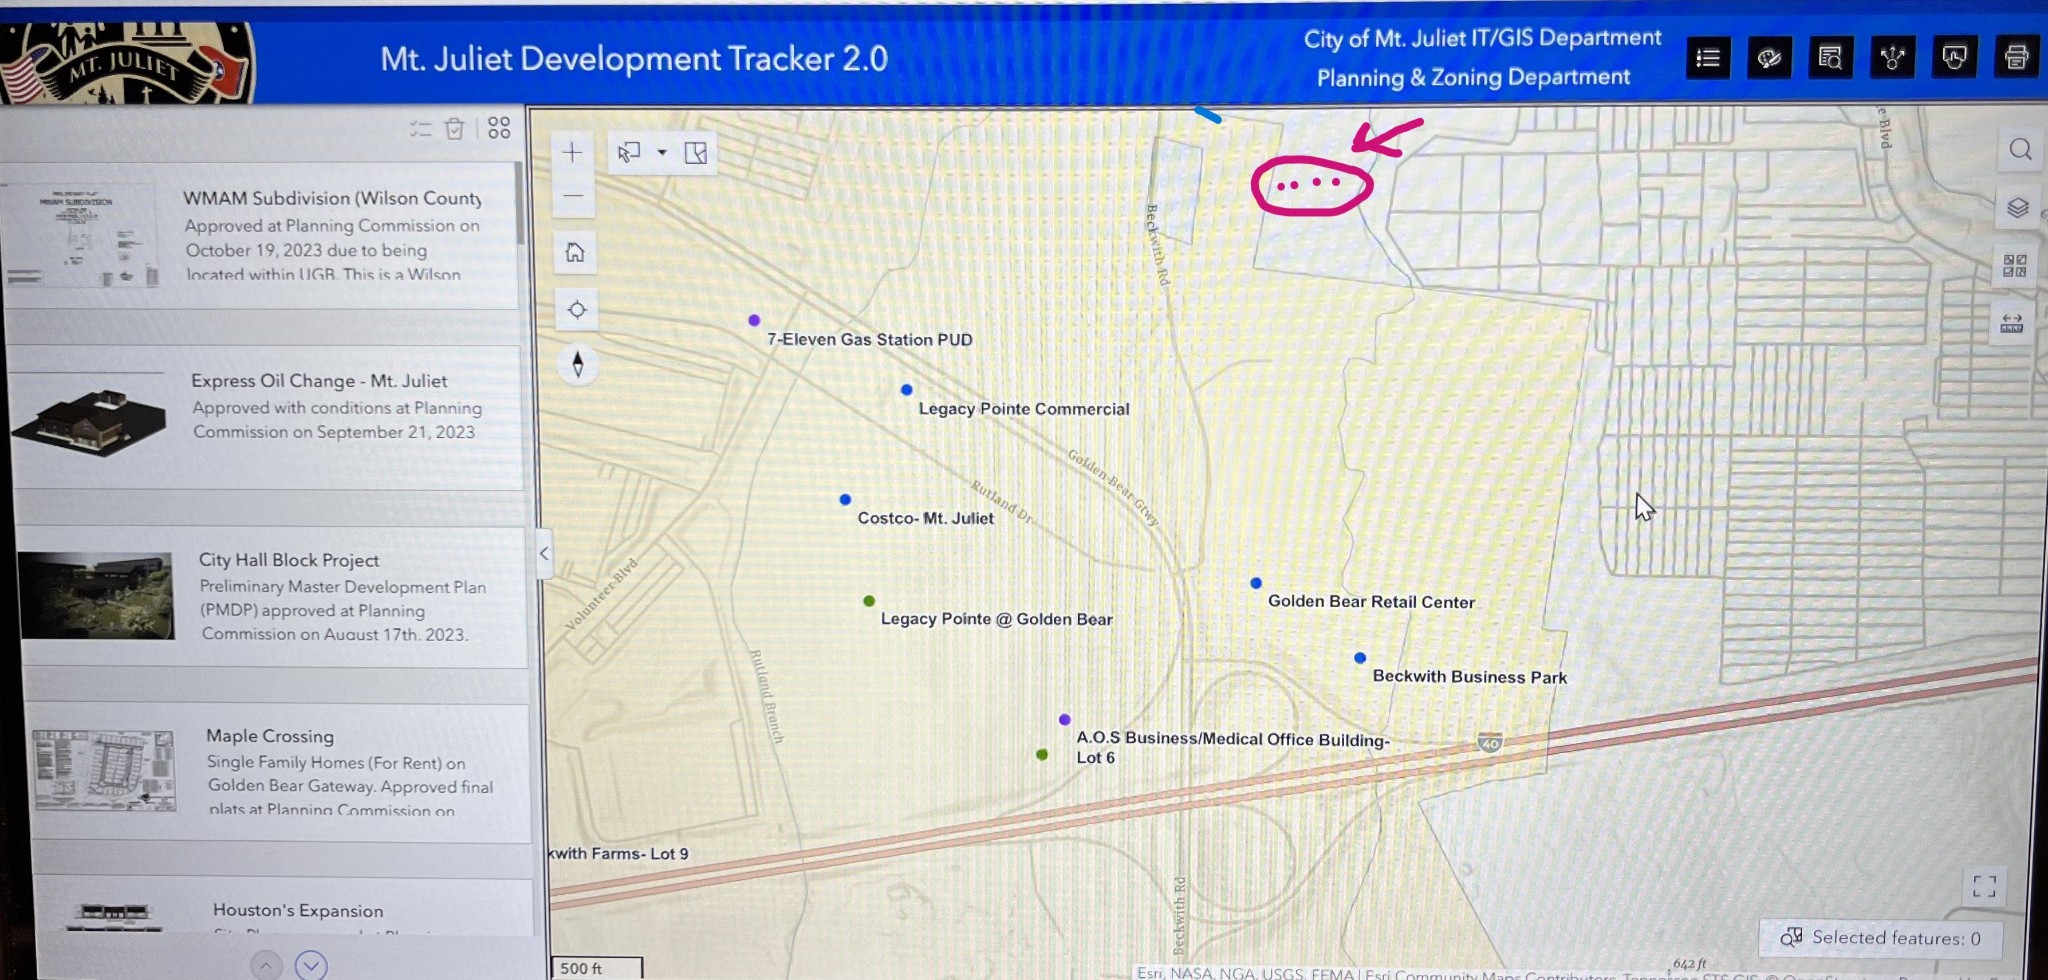This screenshot has width=2048, height=980.
Task: Click the Measure distance tool
Action: click(x=2011, y=323)
